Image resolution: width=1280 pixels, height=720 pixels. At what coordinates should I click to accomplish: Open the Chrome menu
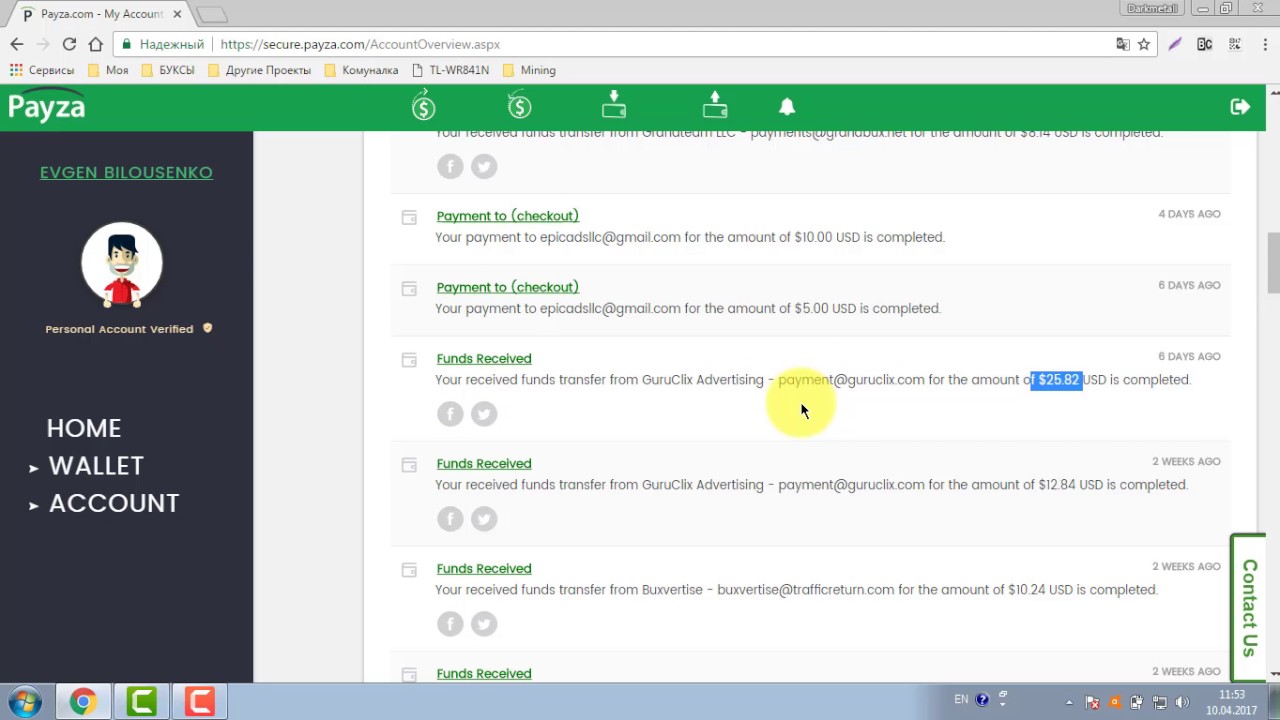click(1265, 44)
